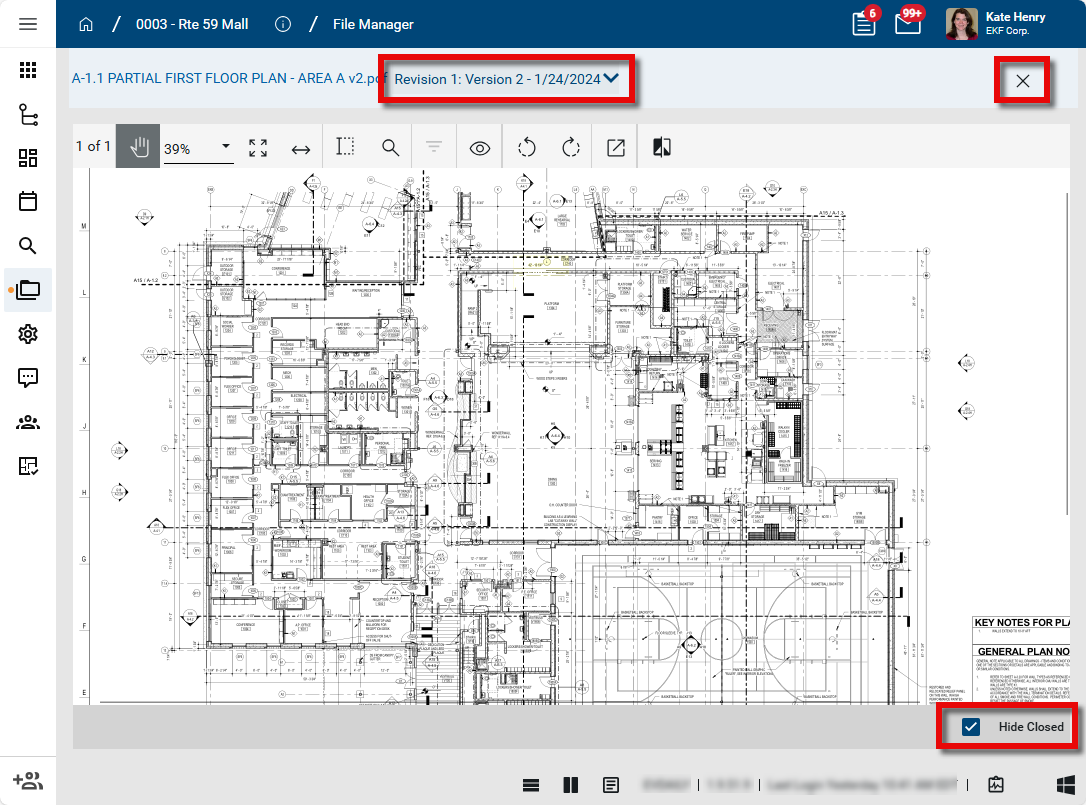The width and height of the screenshot is (1086, 805).
Task: Go to 0003 - Rte 59 Mall breadcrumb
Action: coord(192,24)
